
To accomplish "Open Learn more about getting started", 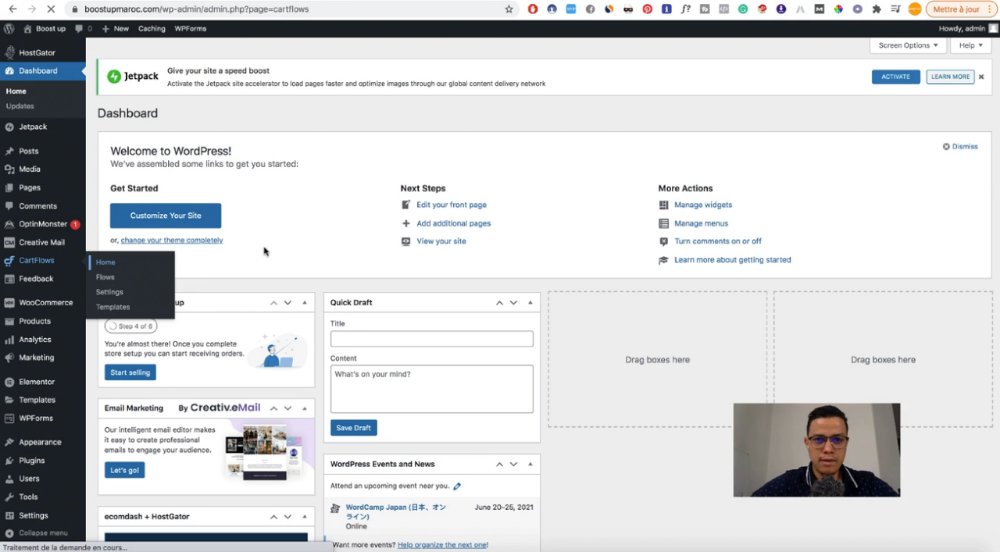I will pos(732,259).
